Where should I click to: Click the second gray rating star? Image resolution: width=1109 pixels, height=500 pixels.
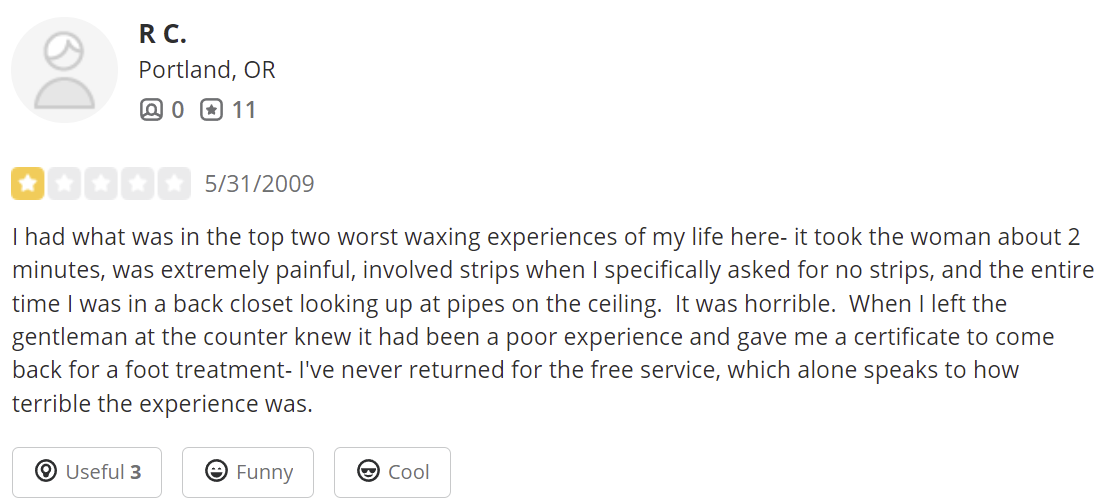pos(64,184)
